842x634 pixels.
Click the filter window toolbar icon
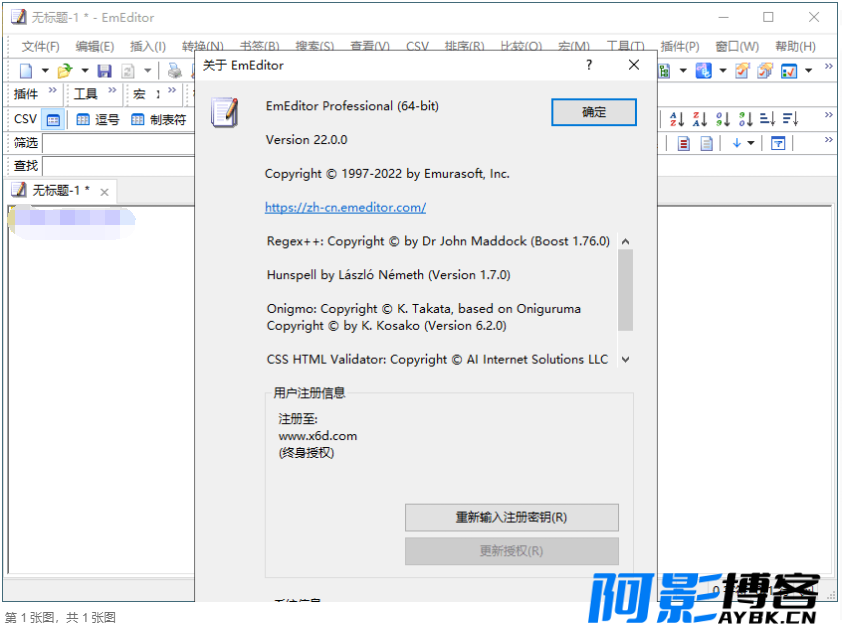[778, 143]
